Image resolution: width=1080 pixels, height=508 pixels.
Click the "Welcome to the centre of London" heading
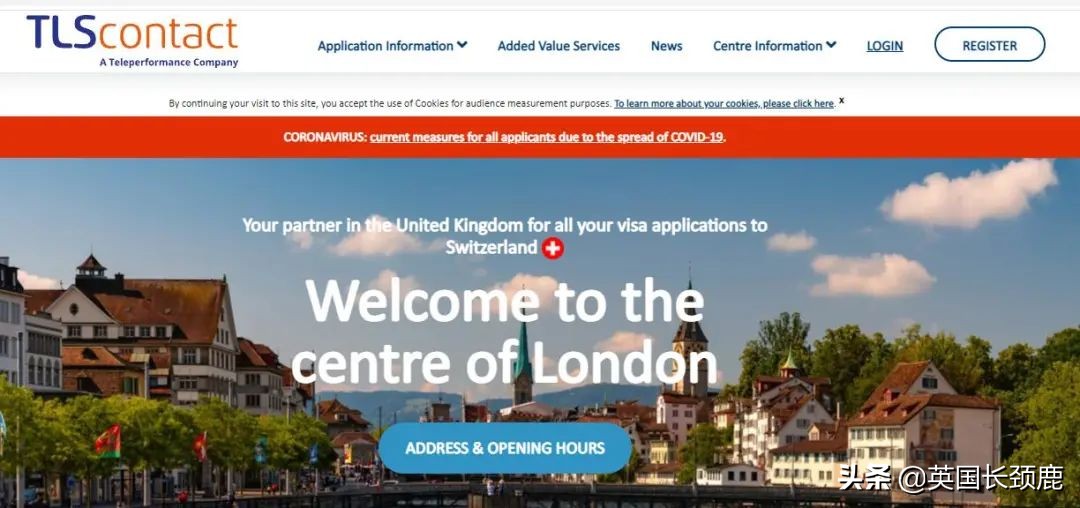pos(505,334)
